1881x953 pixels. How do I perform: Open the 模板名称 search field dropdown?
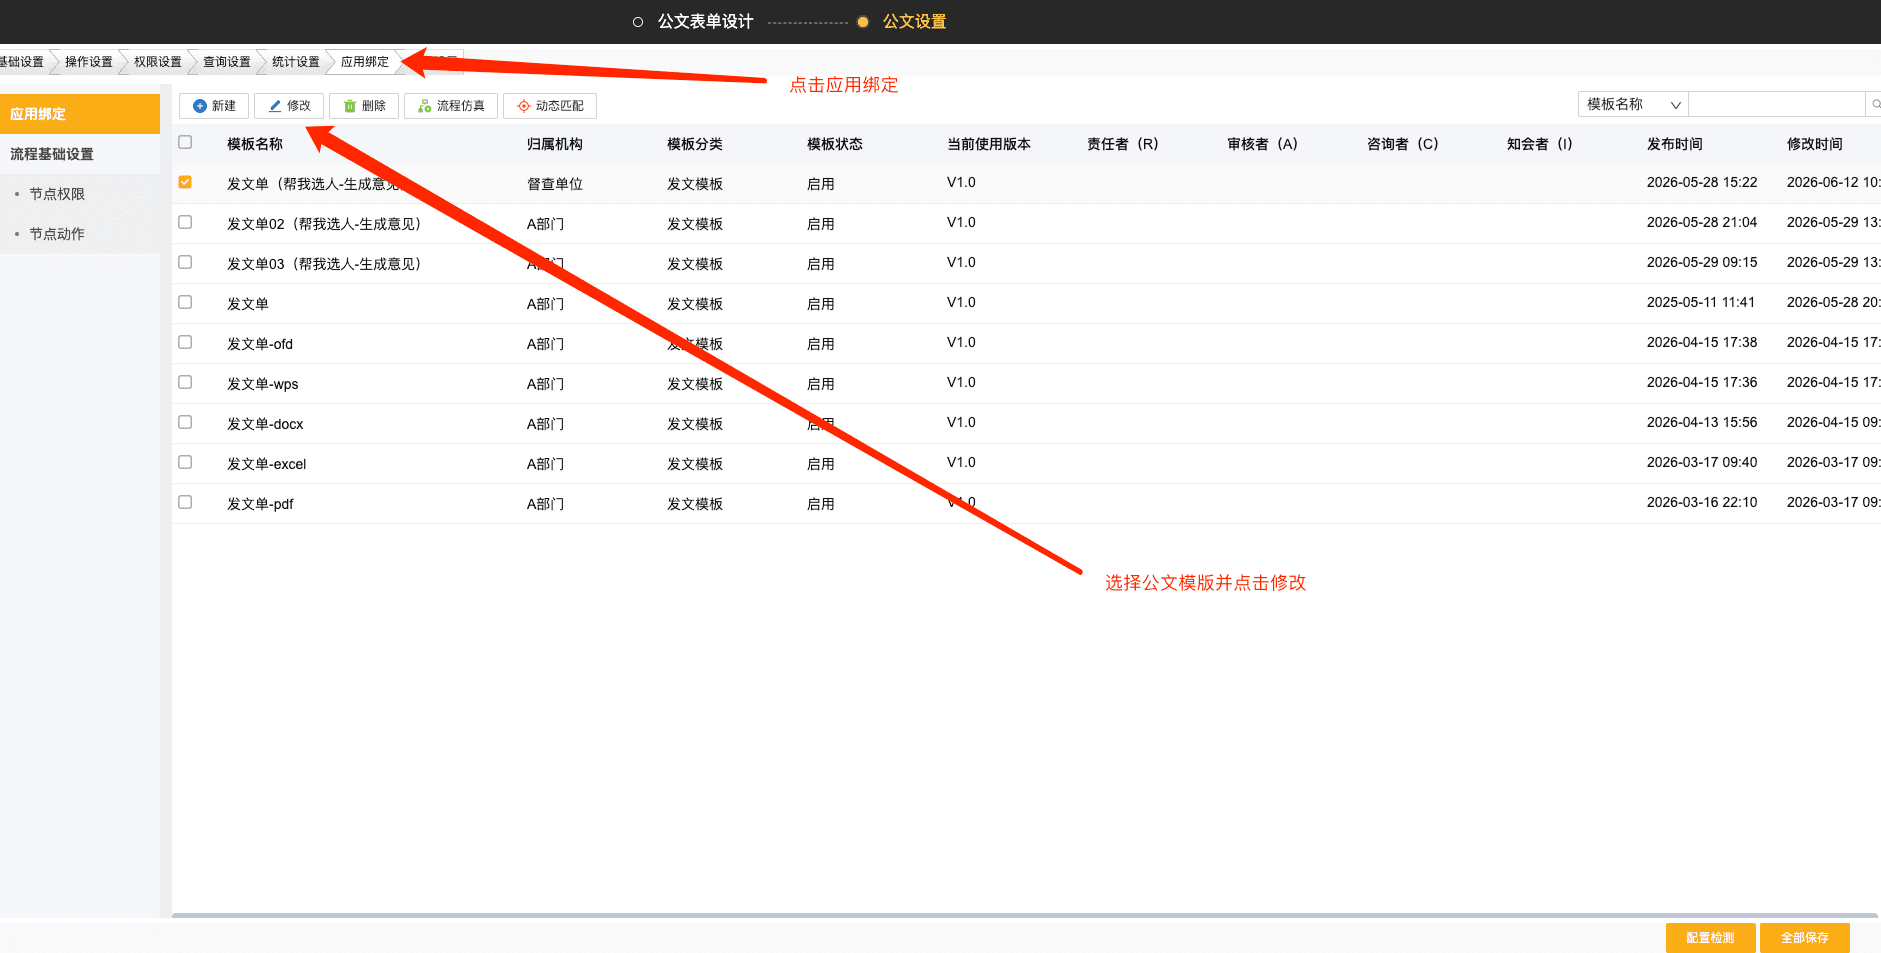(x=1633, y=104)
